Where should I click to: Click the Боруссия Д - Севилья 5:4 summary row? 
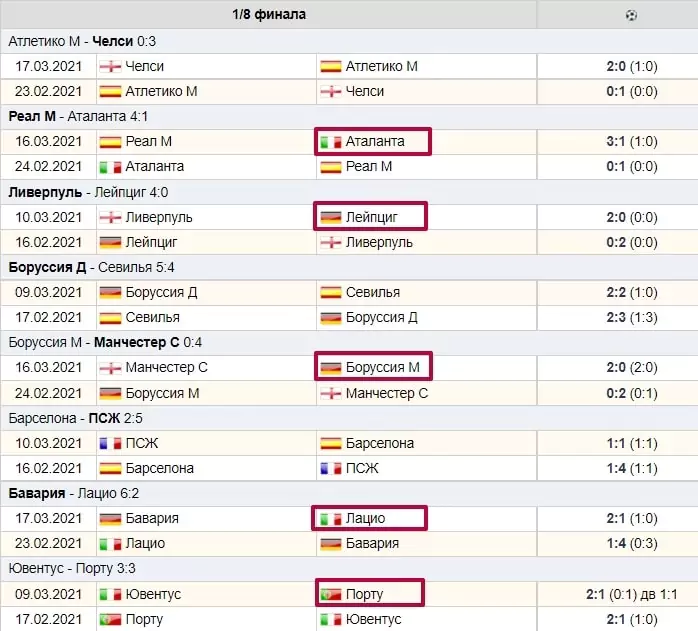coord(349,267)
